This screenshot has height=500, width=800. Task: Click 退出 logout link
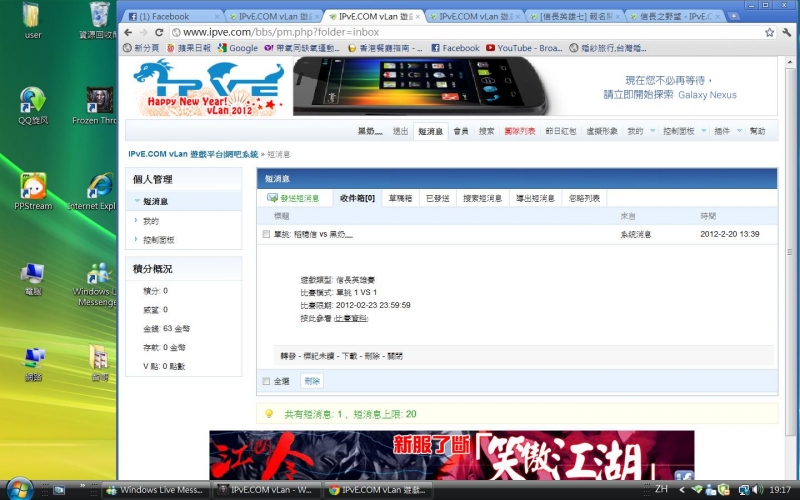(x=400, y=131)
